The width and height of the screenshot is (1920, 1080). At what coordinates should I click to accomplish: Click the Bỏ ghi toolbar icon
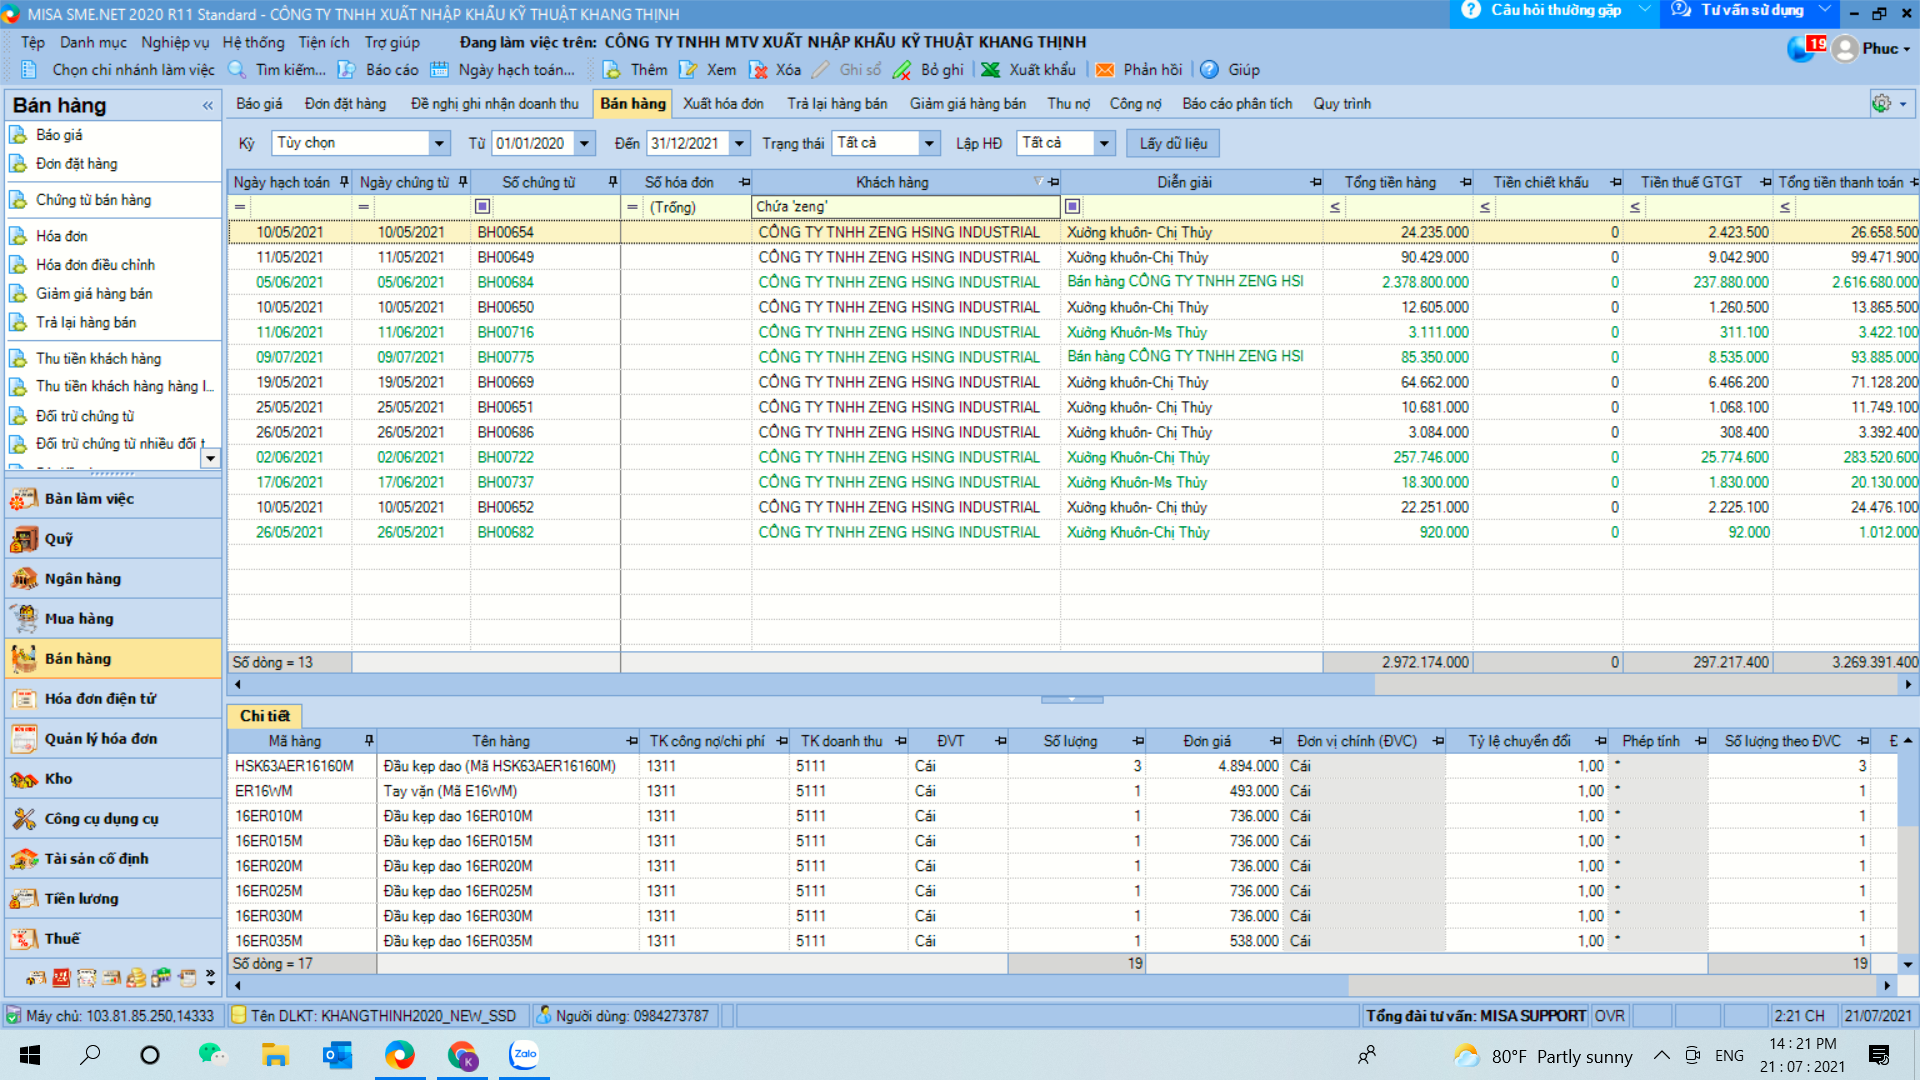[x=902, y=70]
